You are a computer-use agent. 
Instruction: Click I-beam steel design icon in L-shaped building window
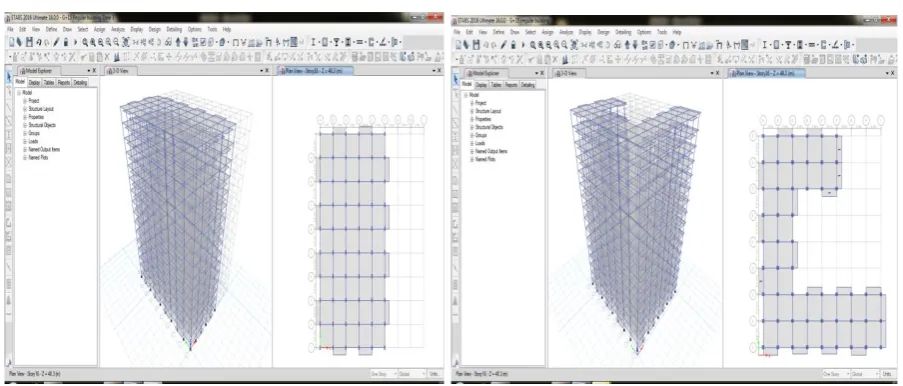coord(765,44)
